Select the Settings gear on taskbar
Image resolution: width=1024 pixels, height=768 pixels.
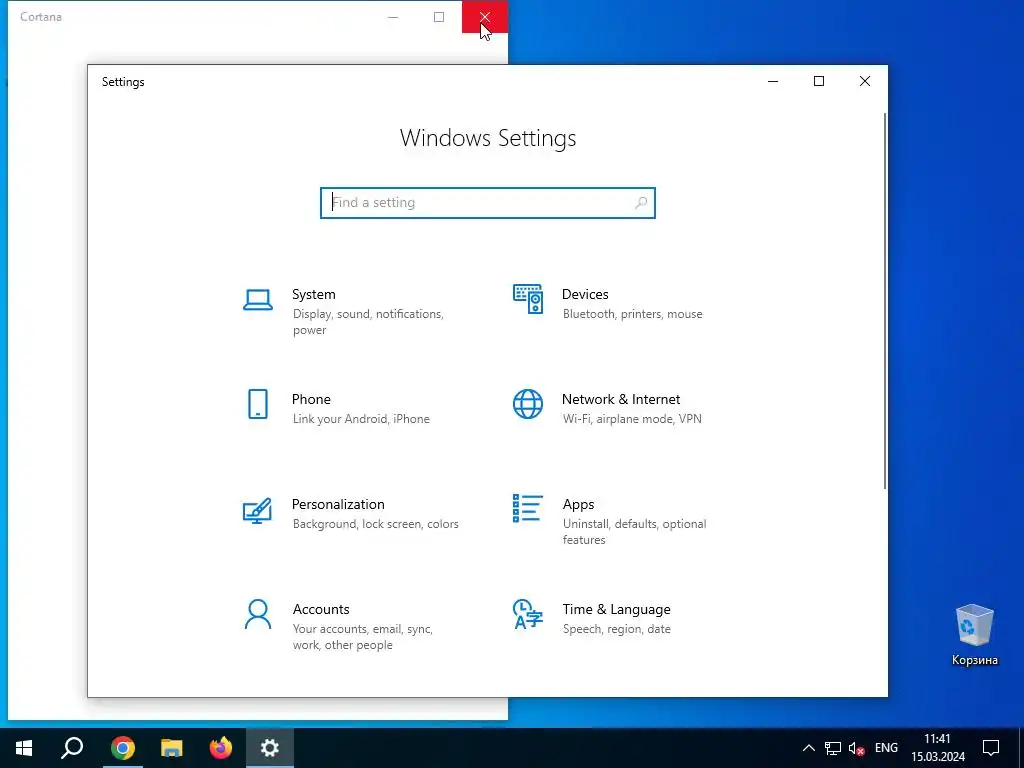tap(270, 748)
